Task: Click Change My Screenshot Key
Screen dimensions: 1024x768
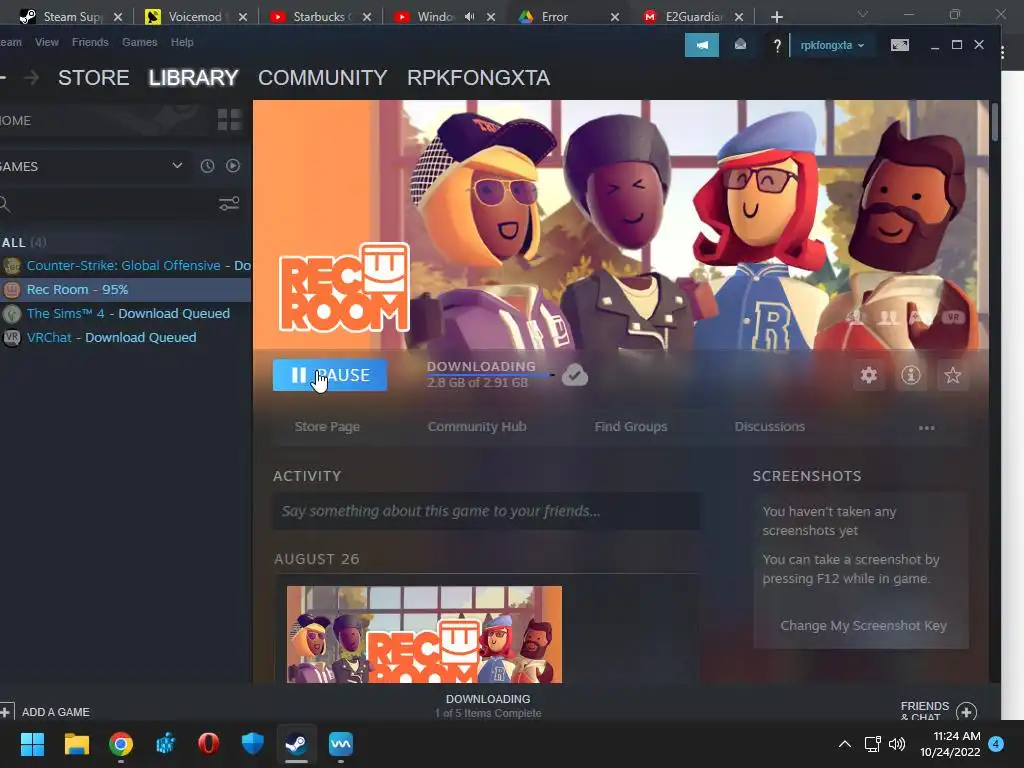Action: pyautogui.click(x=863, y=625)
